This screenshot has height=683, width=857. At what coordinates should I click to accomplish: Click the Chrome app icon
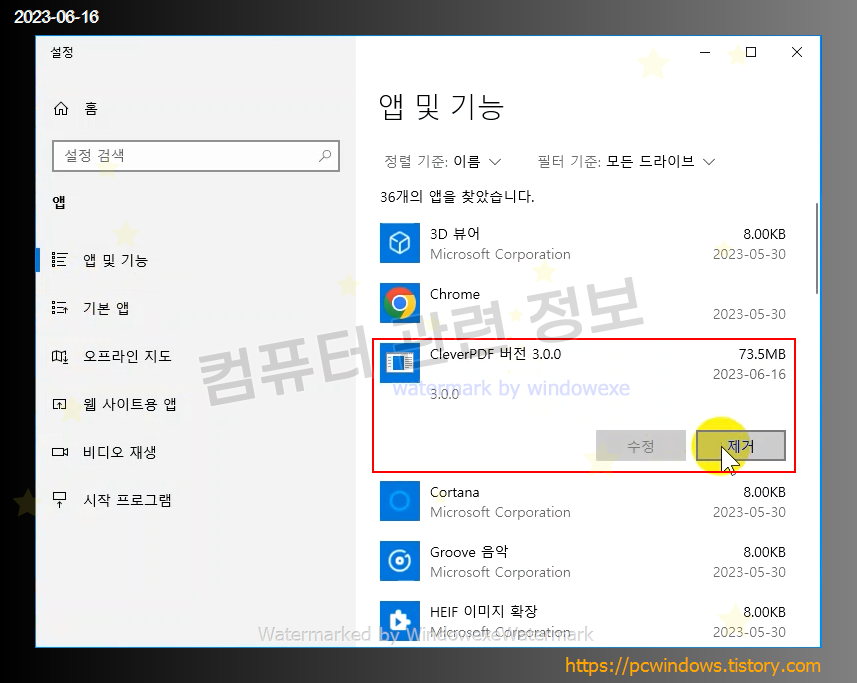(400, 303)
